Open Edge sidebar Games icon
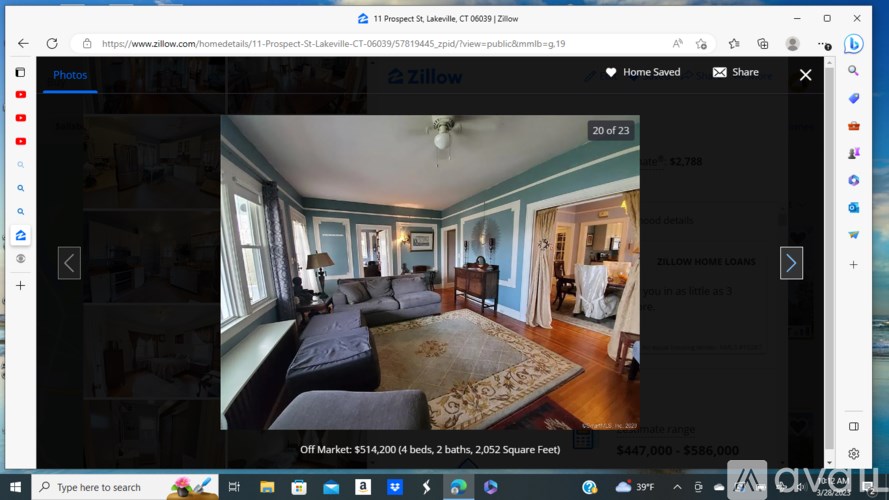 coord(853,153)
